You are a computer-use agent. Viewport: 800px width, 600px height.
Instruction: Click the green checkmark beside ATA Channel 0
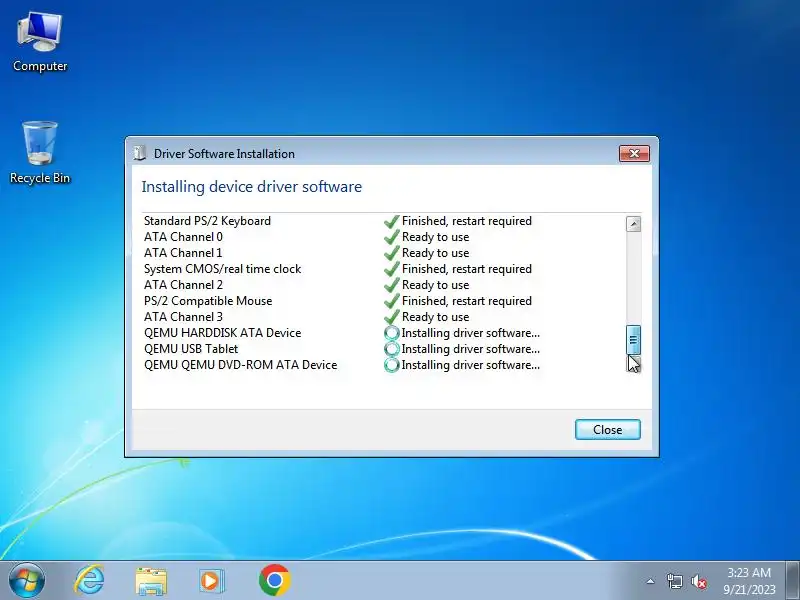391,237
